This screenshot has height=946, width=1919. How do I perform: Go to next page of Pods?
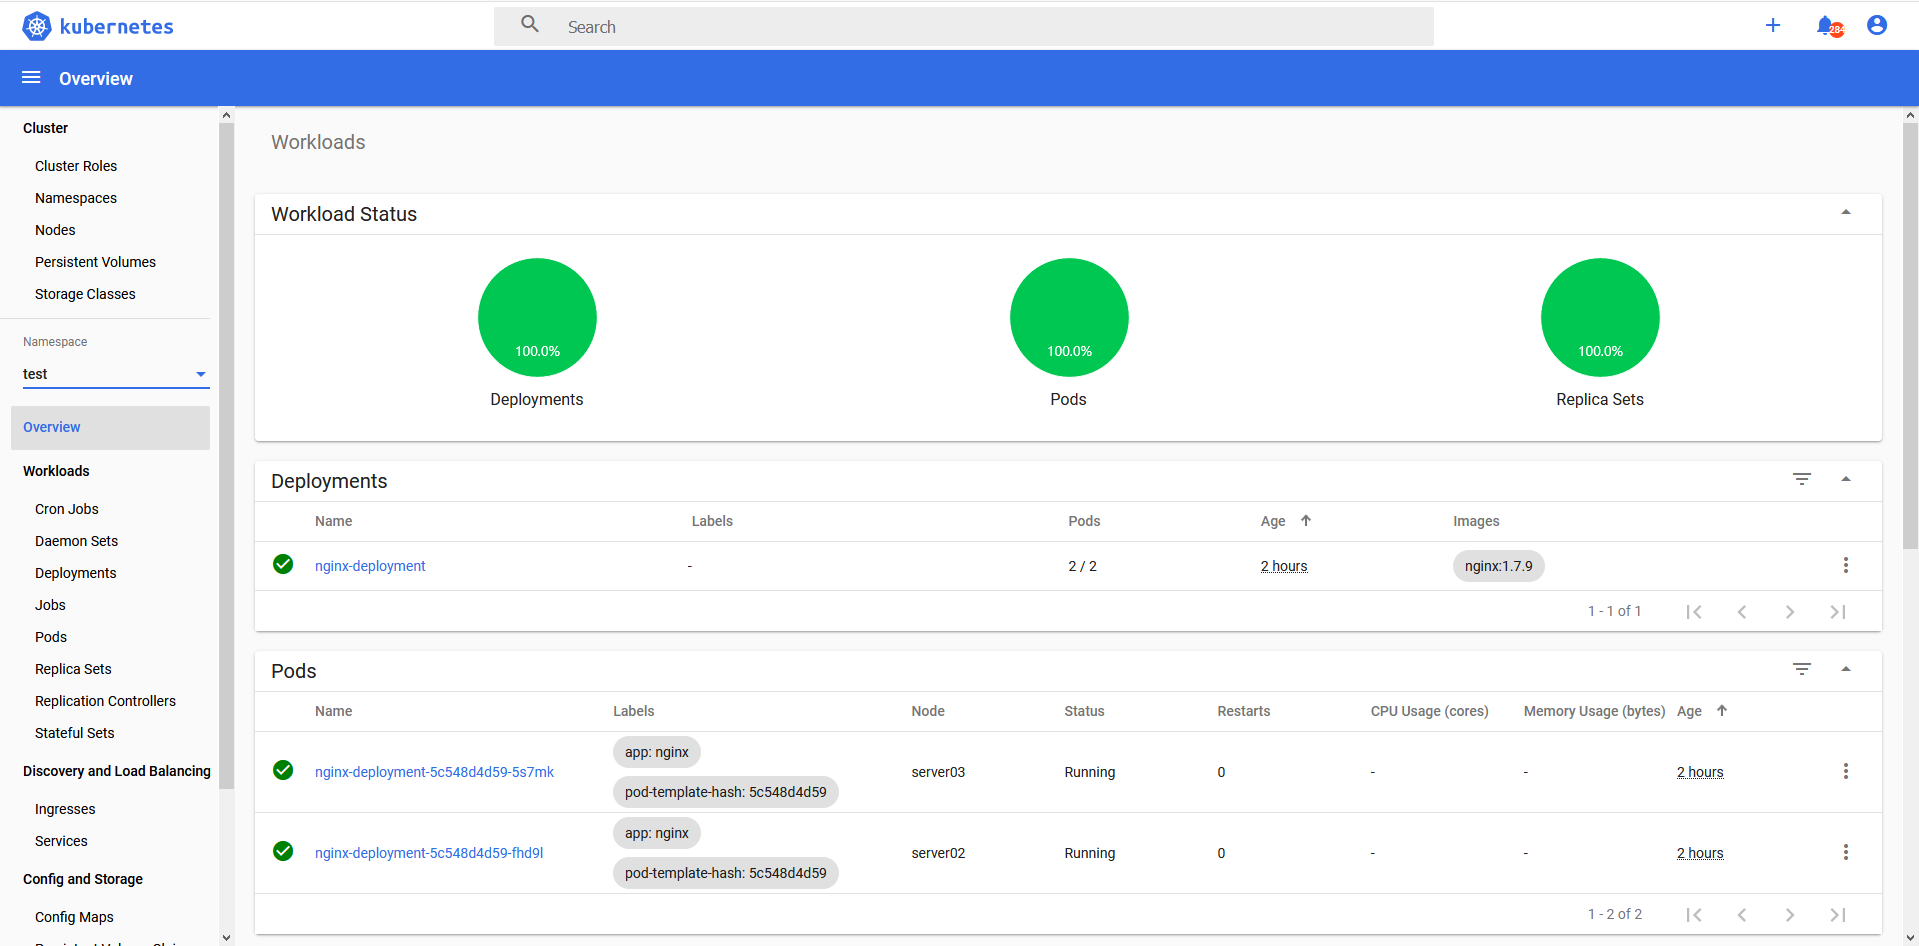(x=1790, y=915)
